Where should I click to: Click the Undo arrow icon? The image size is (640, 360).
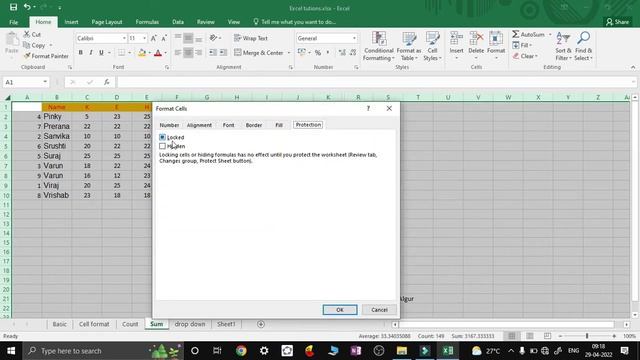[27, 7]
